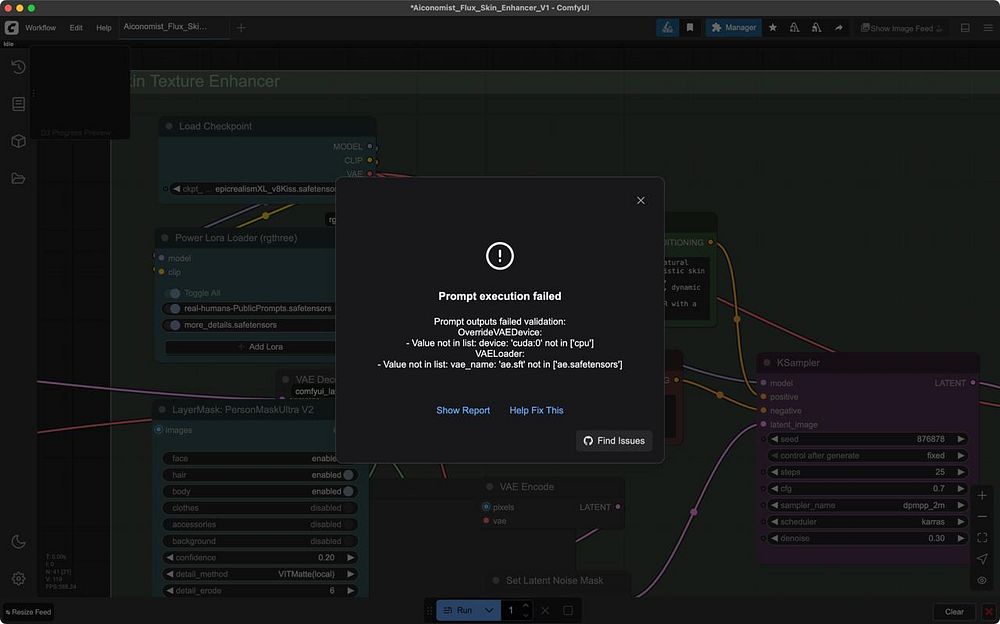
Task: Open the hamburger menu at top right
Action: pyautogui.click(x=988, y=28)
